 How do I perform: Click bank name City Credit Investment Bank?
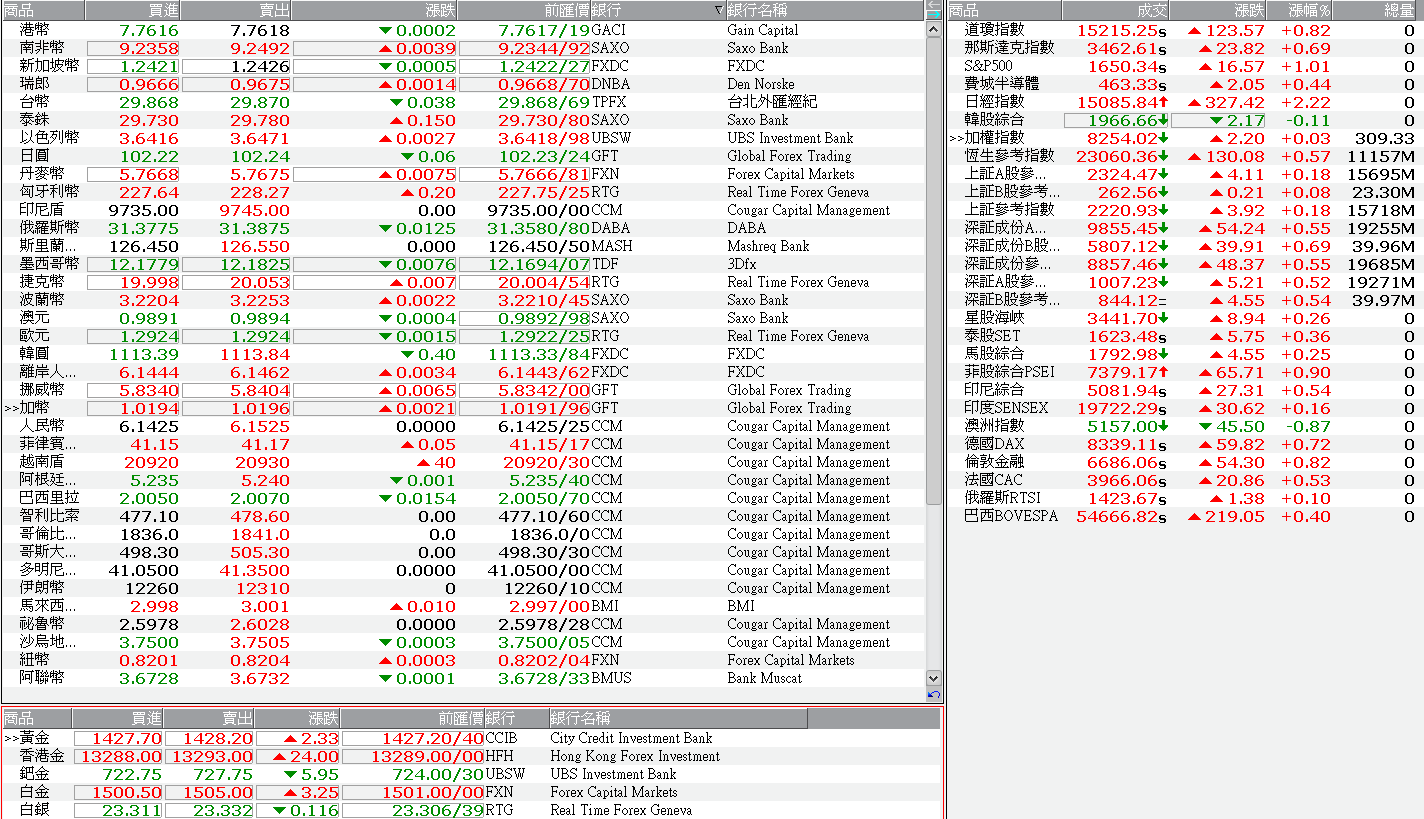631,738
